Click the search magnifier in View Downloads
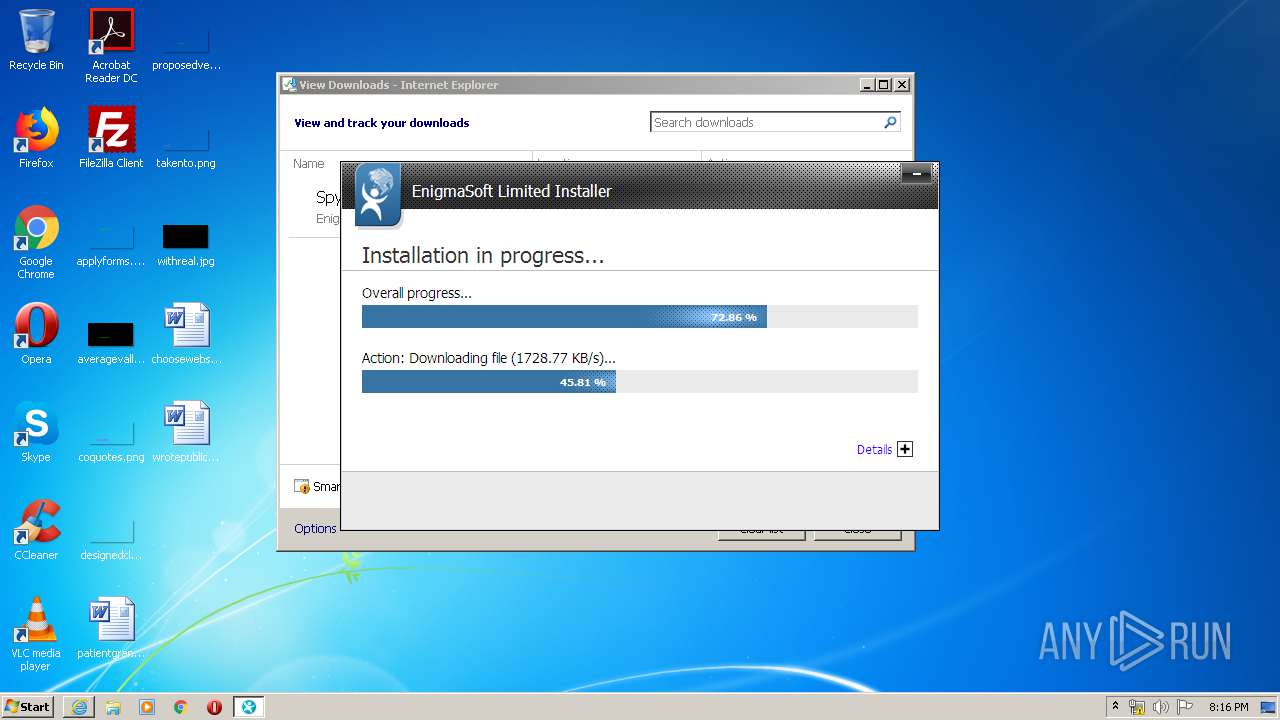 (x=890, y=122)
